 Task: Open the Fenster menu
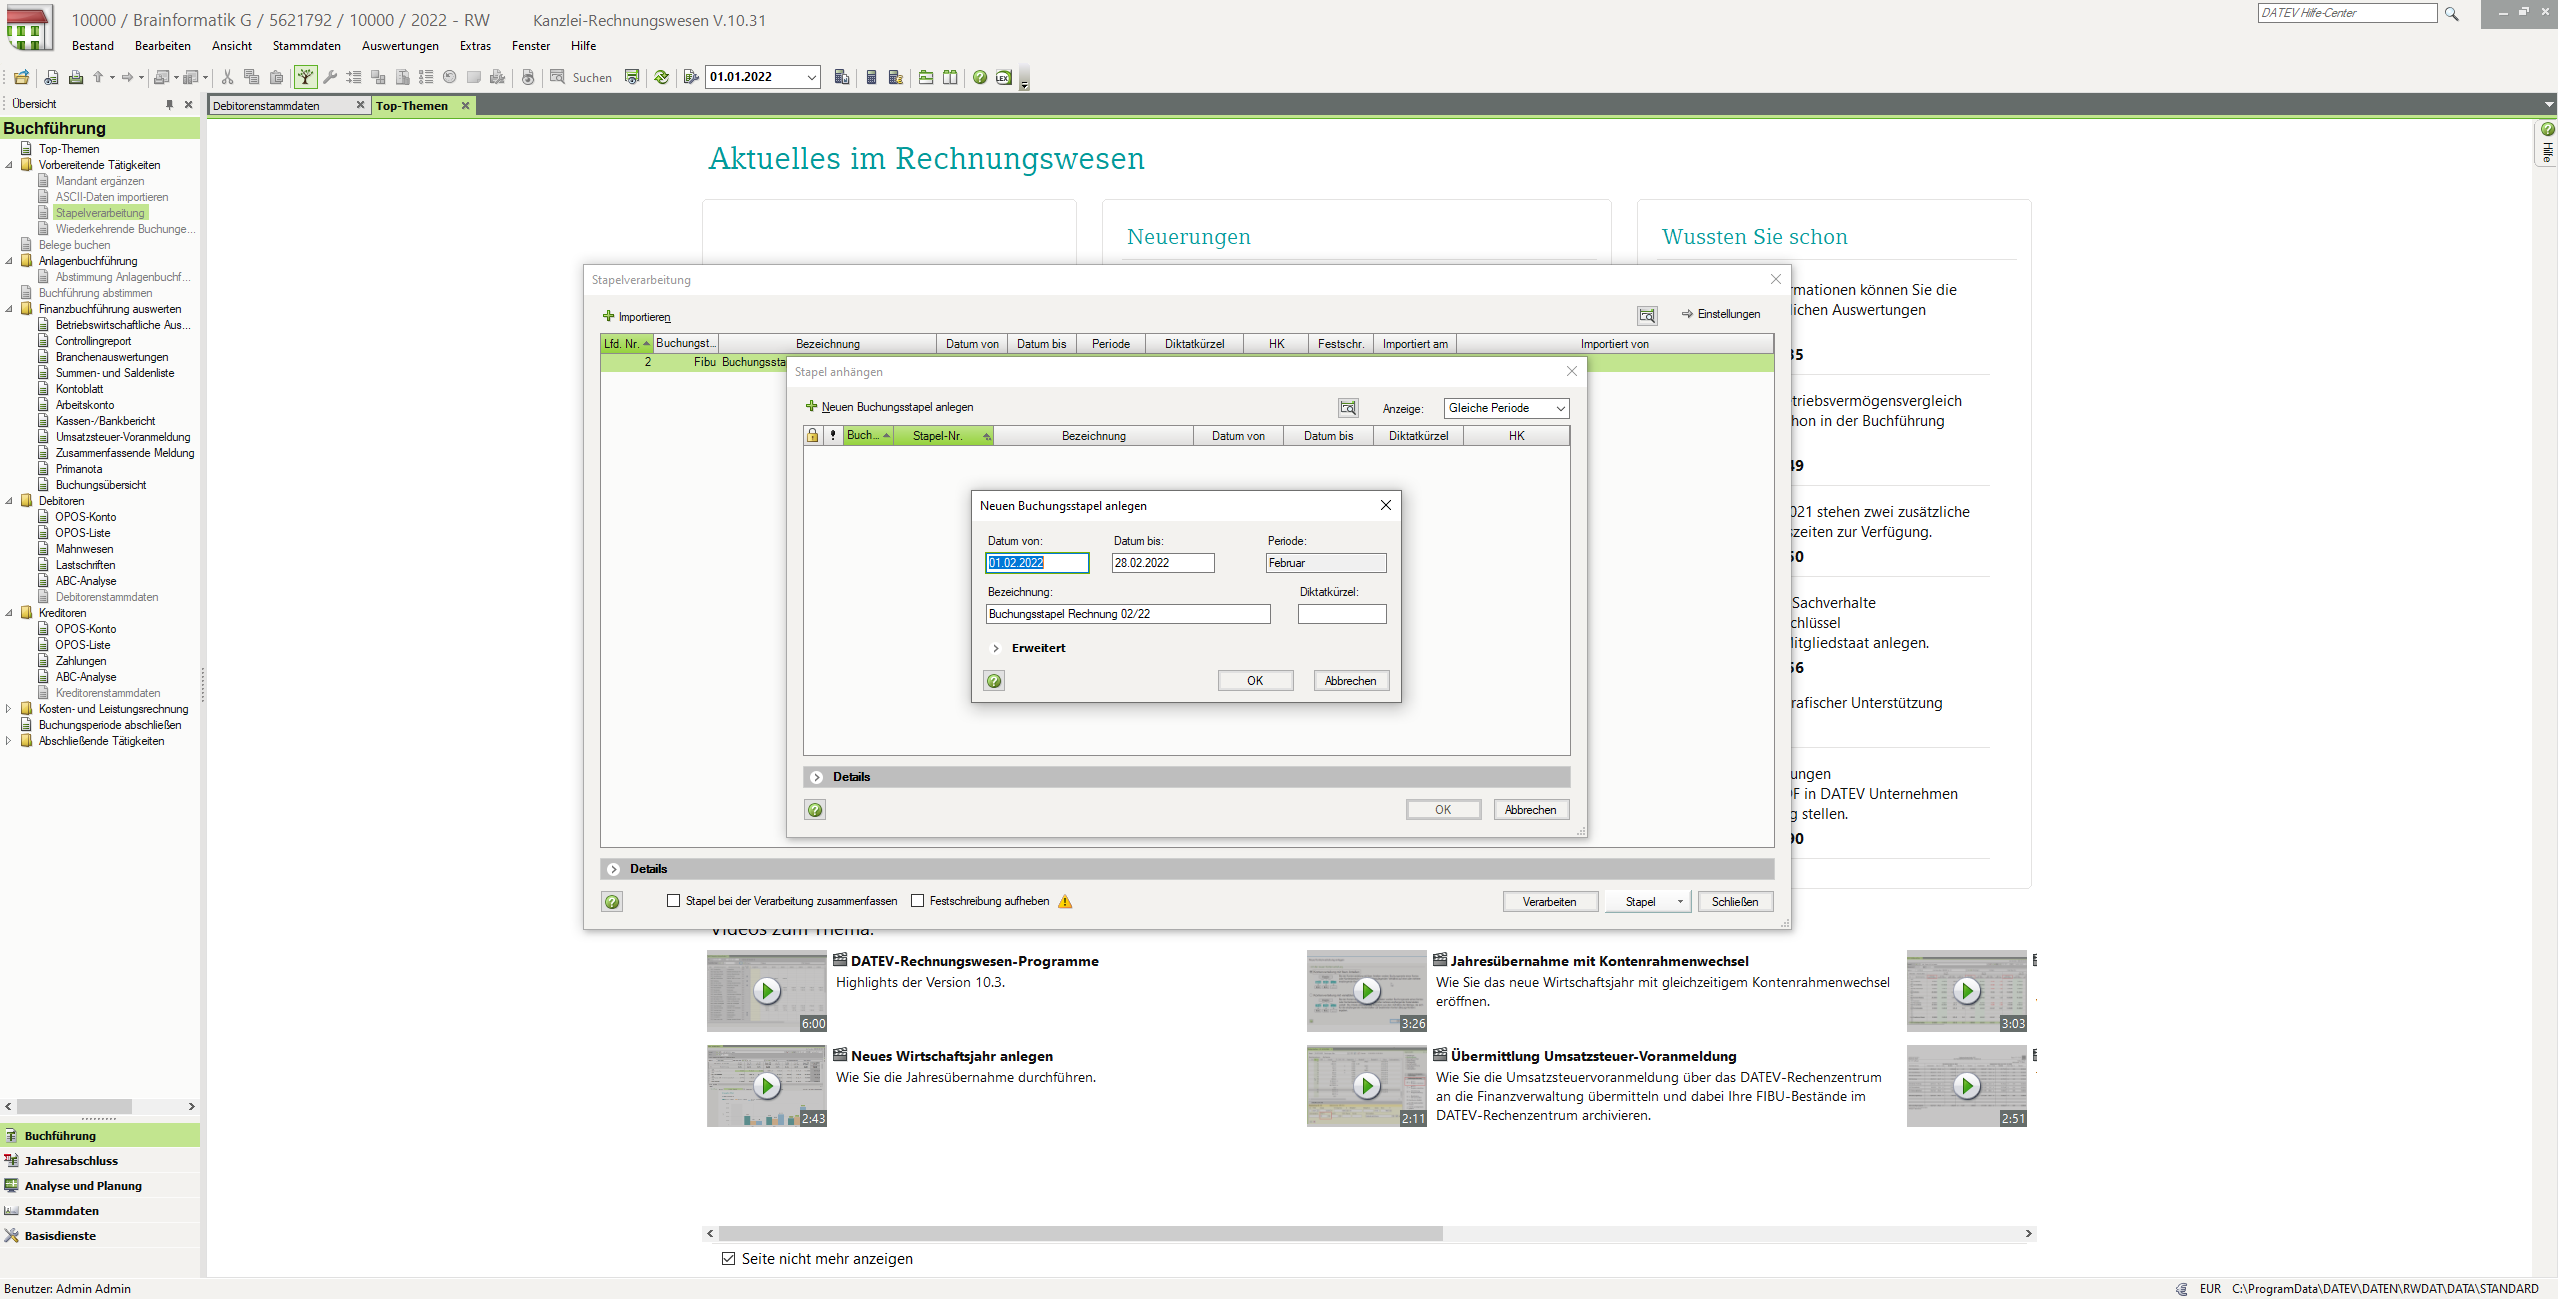click(531, 46)
